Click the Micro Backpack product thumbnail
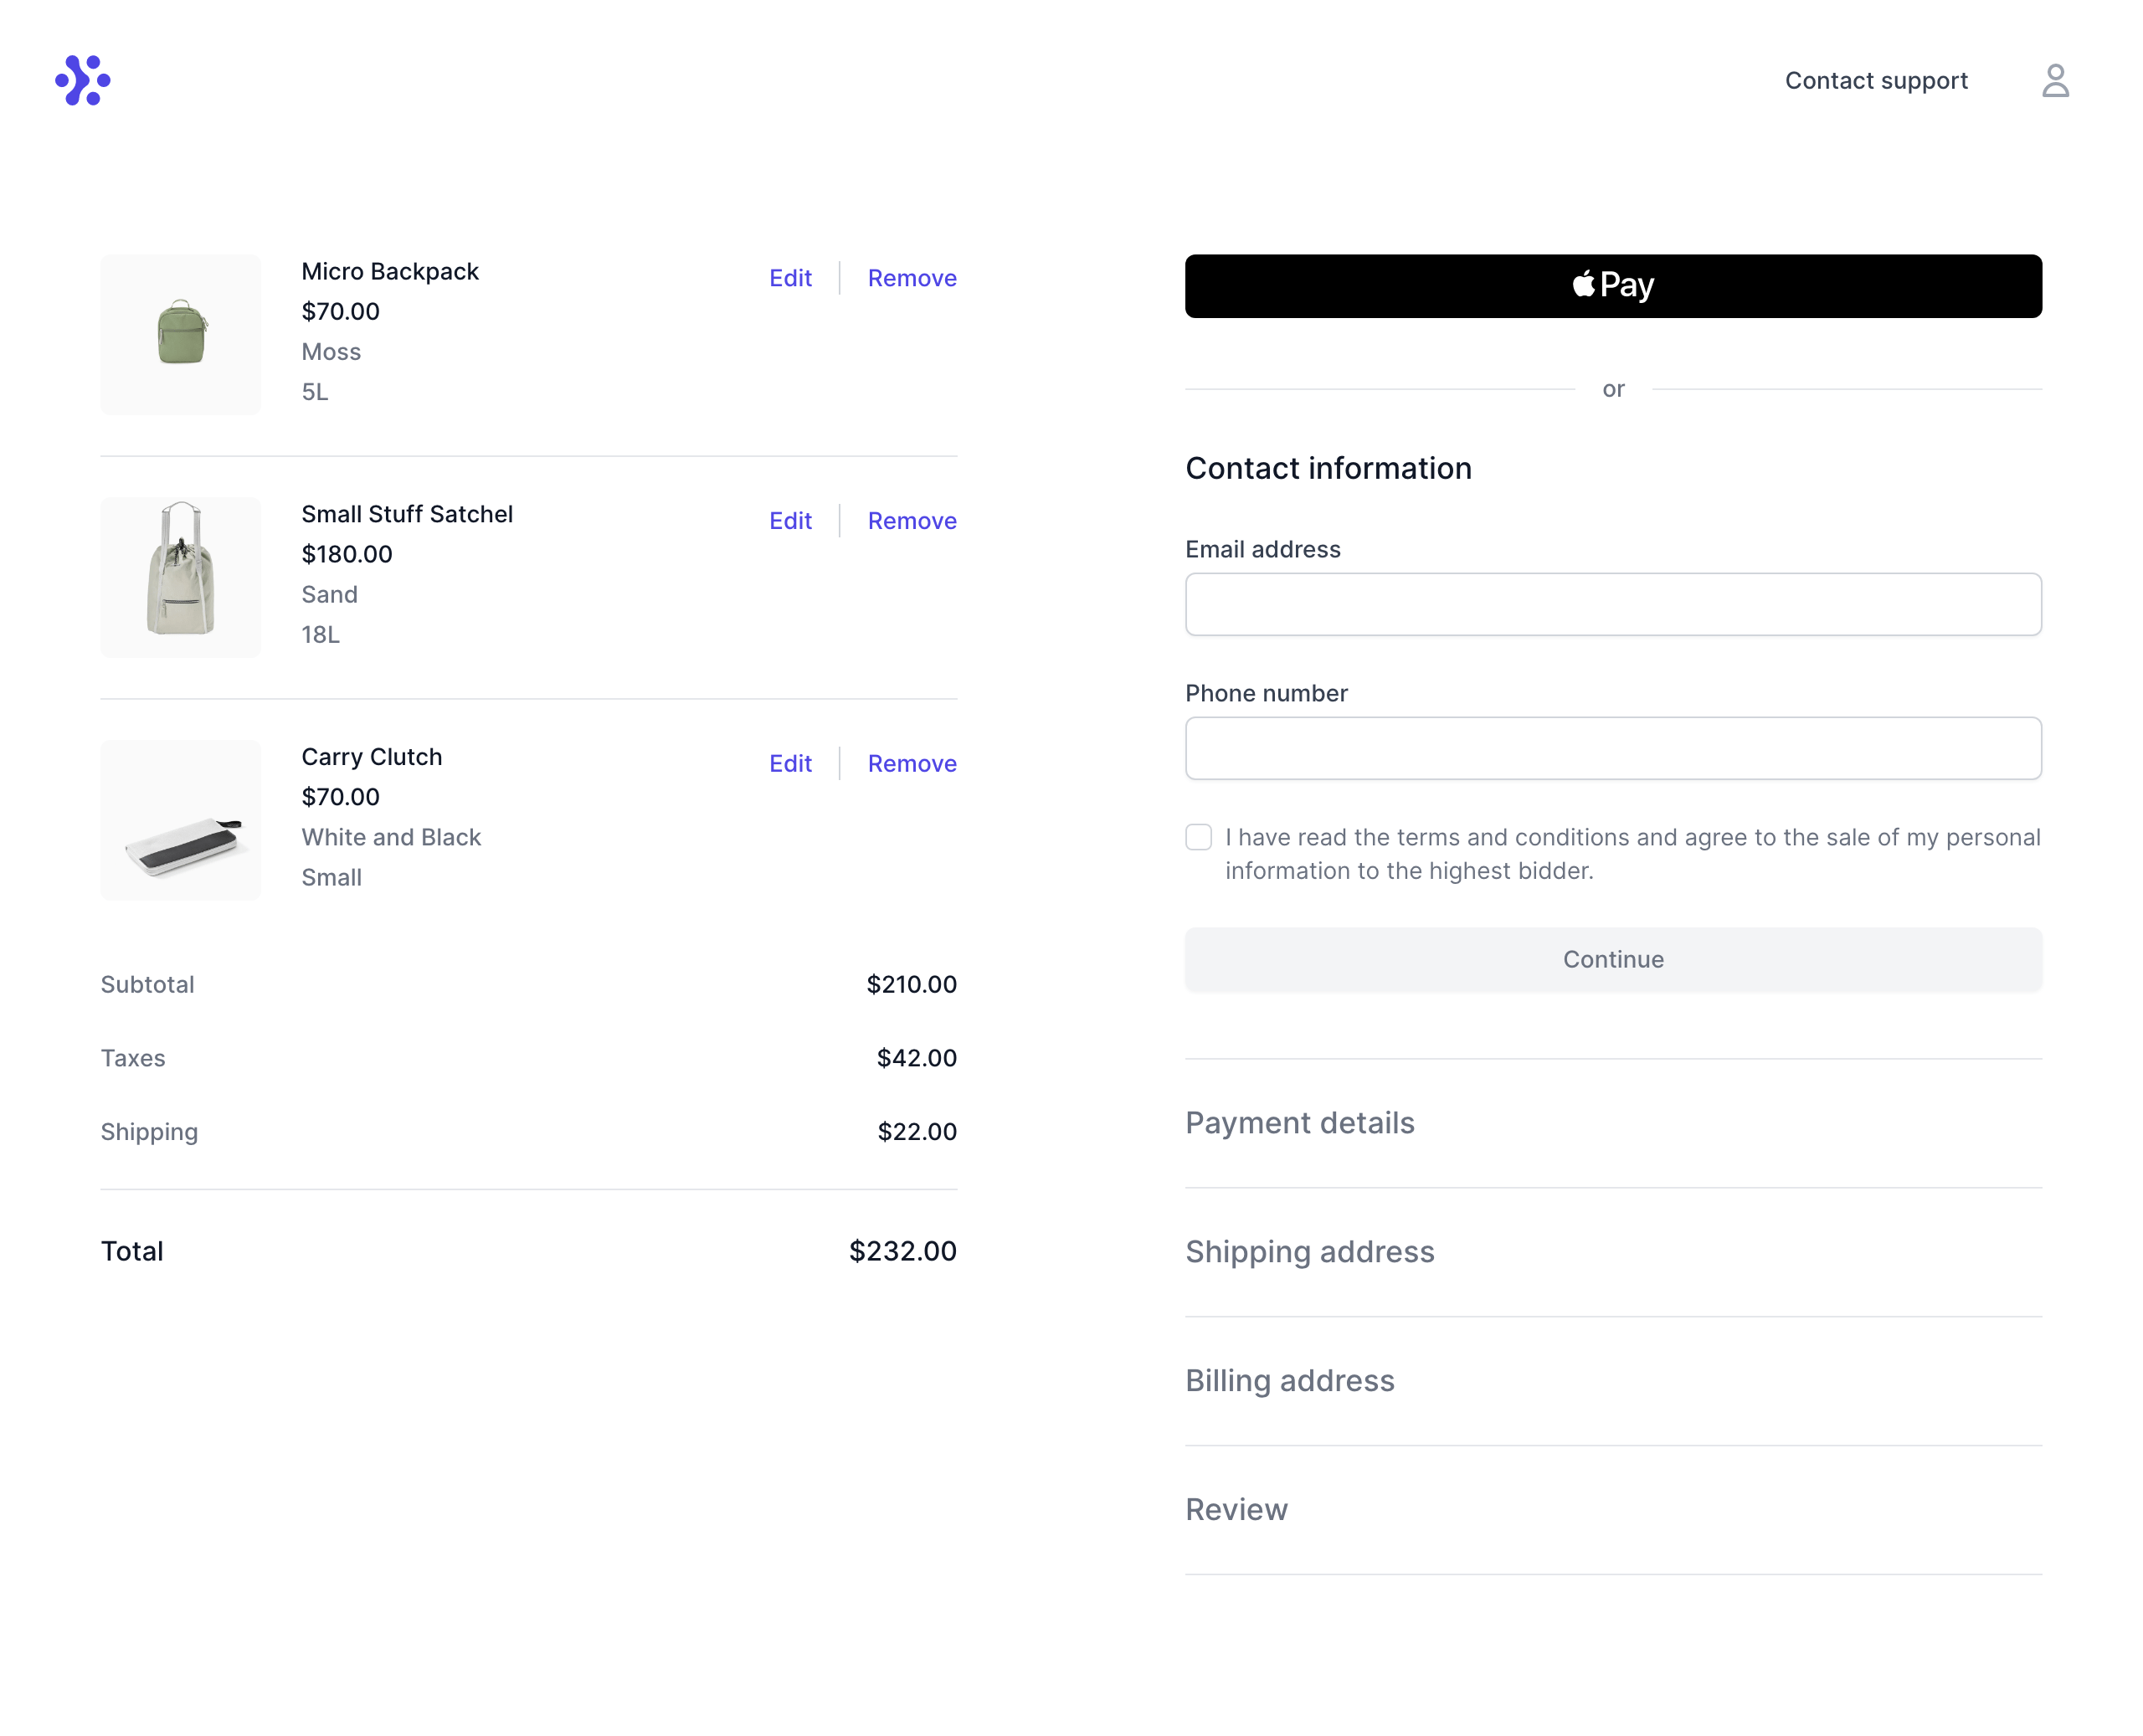2143x1736 pixels. (x=180, y=334)
